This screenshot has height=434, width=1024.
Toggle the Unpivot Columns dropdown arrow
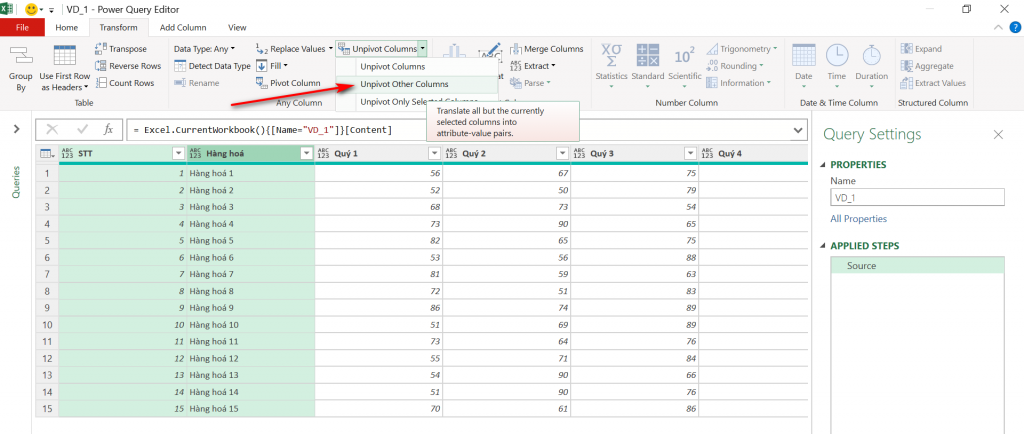[x=423, y=49]
